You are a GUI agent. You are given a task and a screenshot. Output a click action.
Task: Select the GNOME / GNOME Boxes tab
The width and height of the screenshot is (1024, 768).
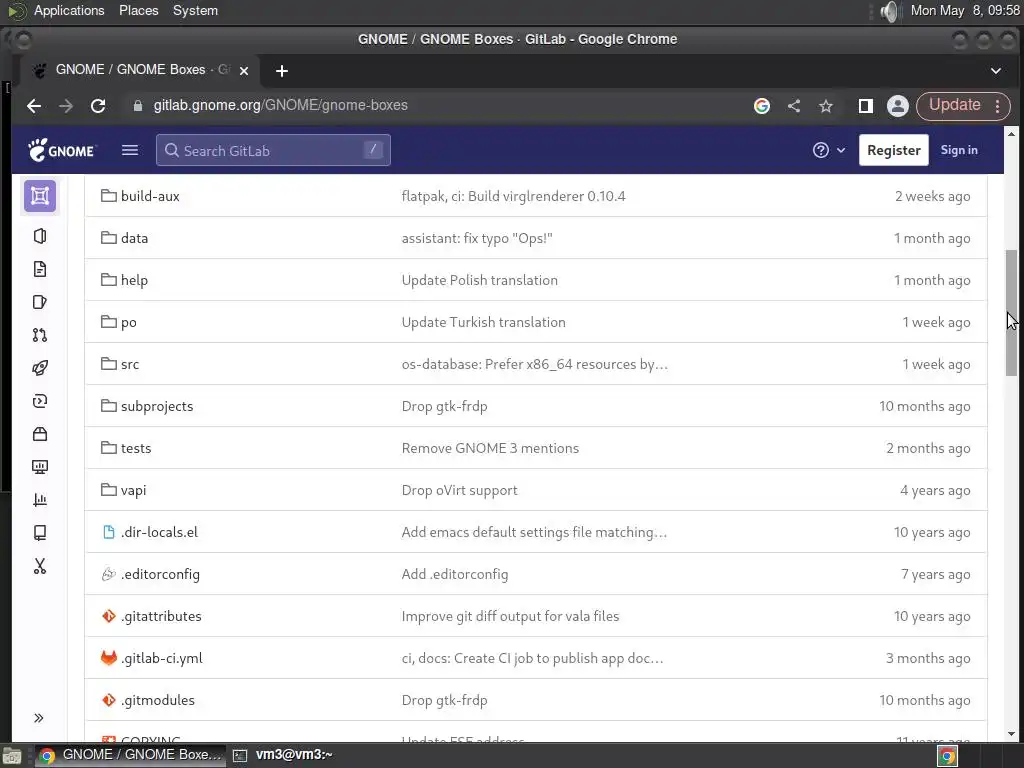point(140,70)
